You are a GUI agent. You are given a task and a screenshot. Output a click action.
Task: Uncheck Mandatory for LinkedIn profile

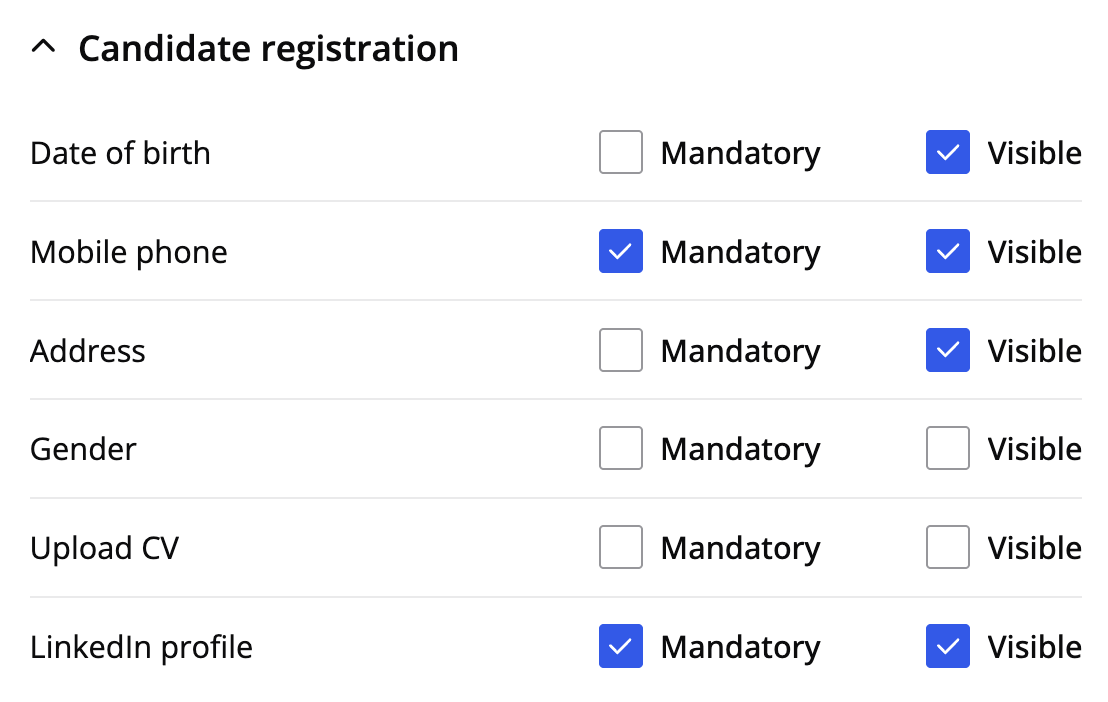(621, 647)
